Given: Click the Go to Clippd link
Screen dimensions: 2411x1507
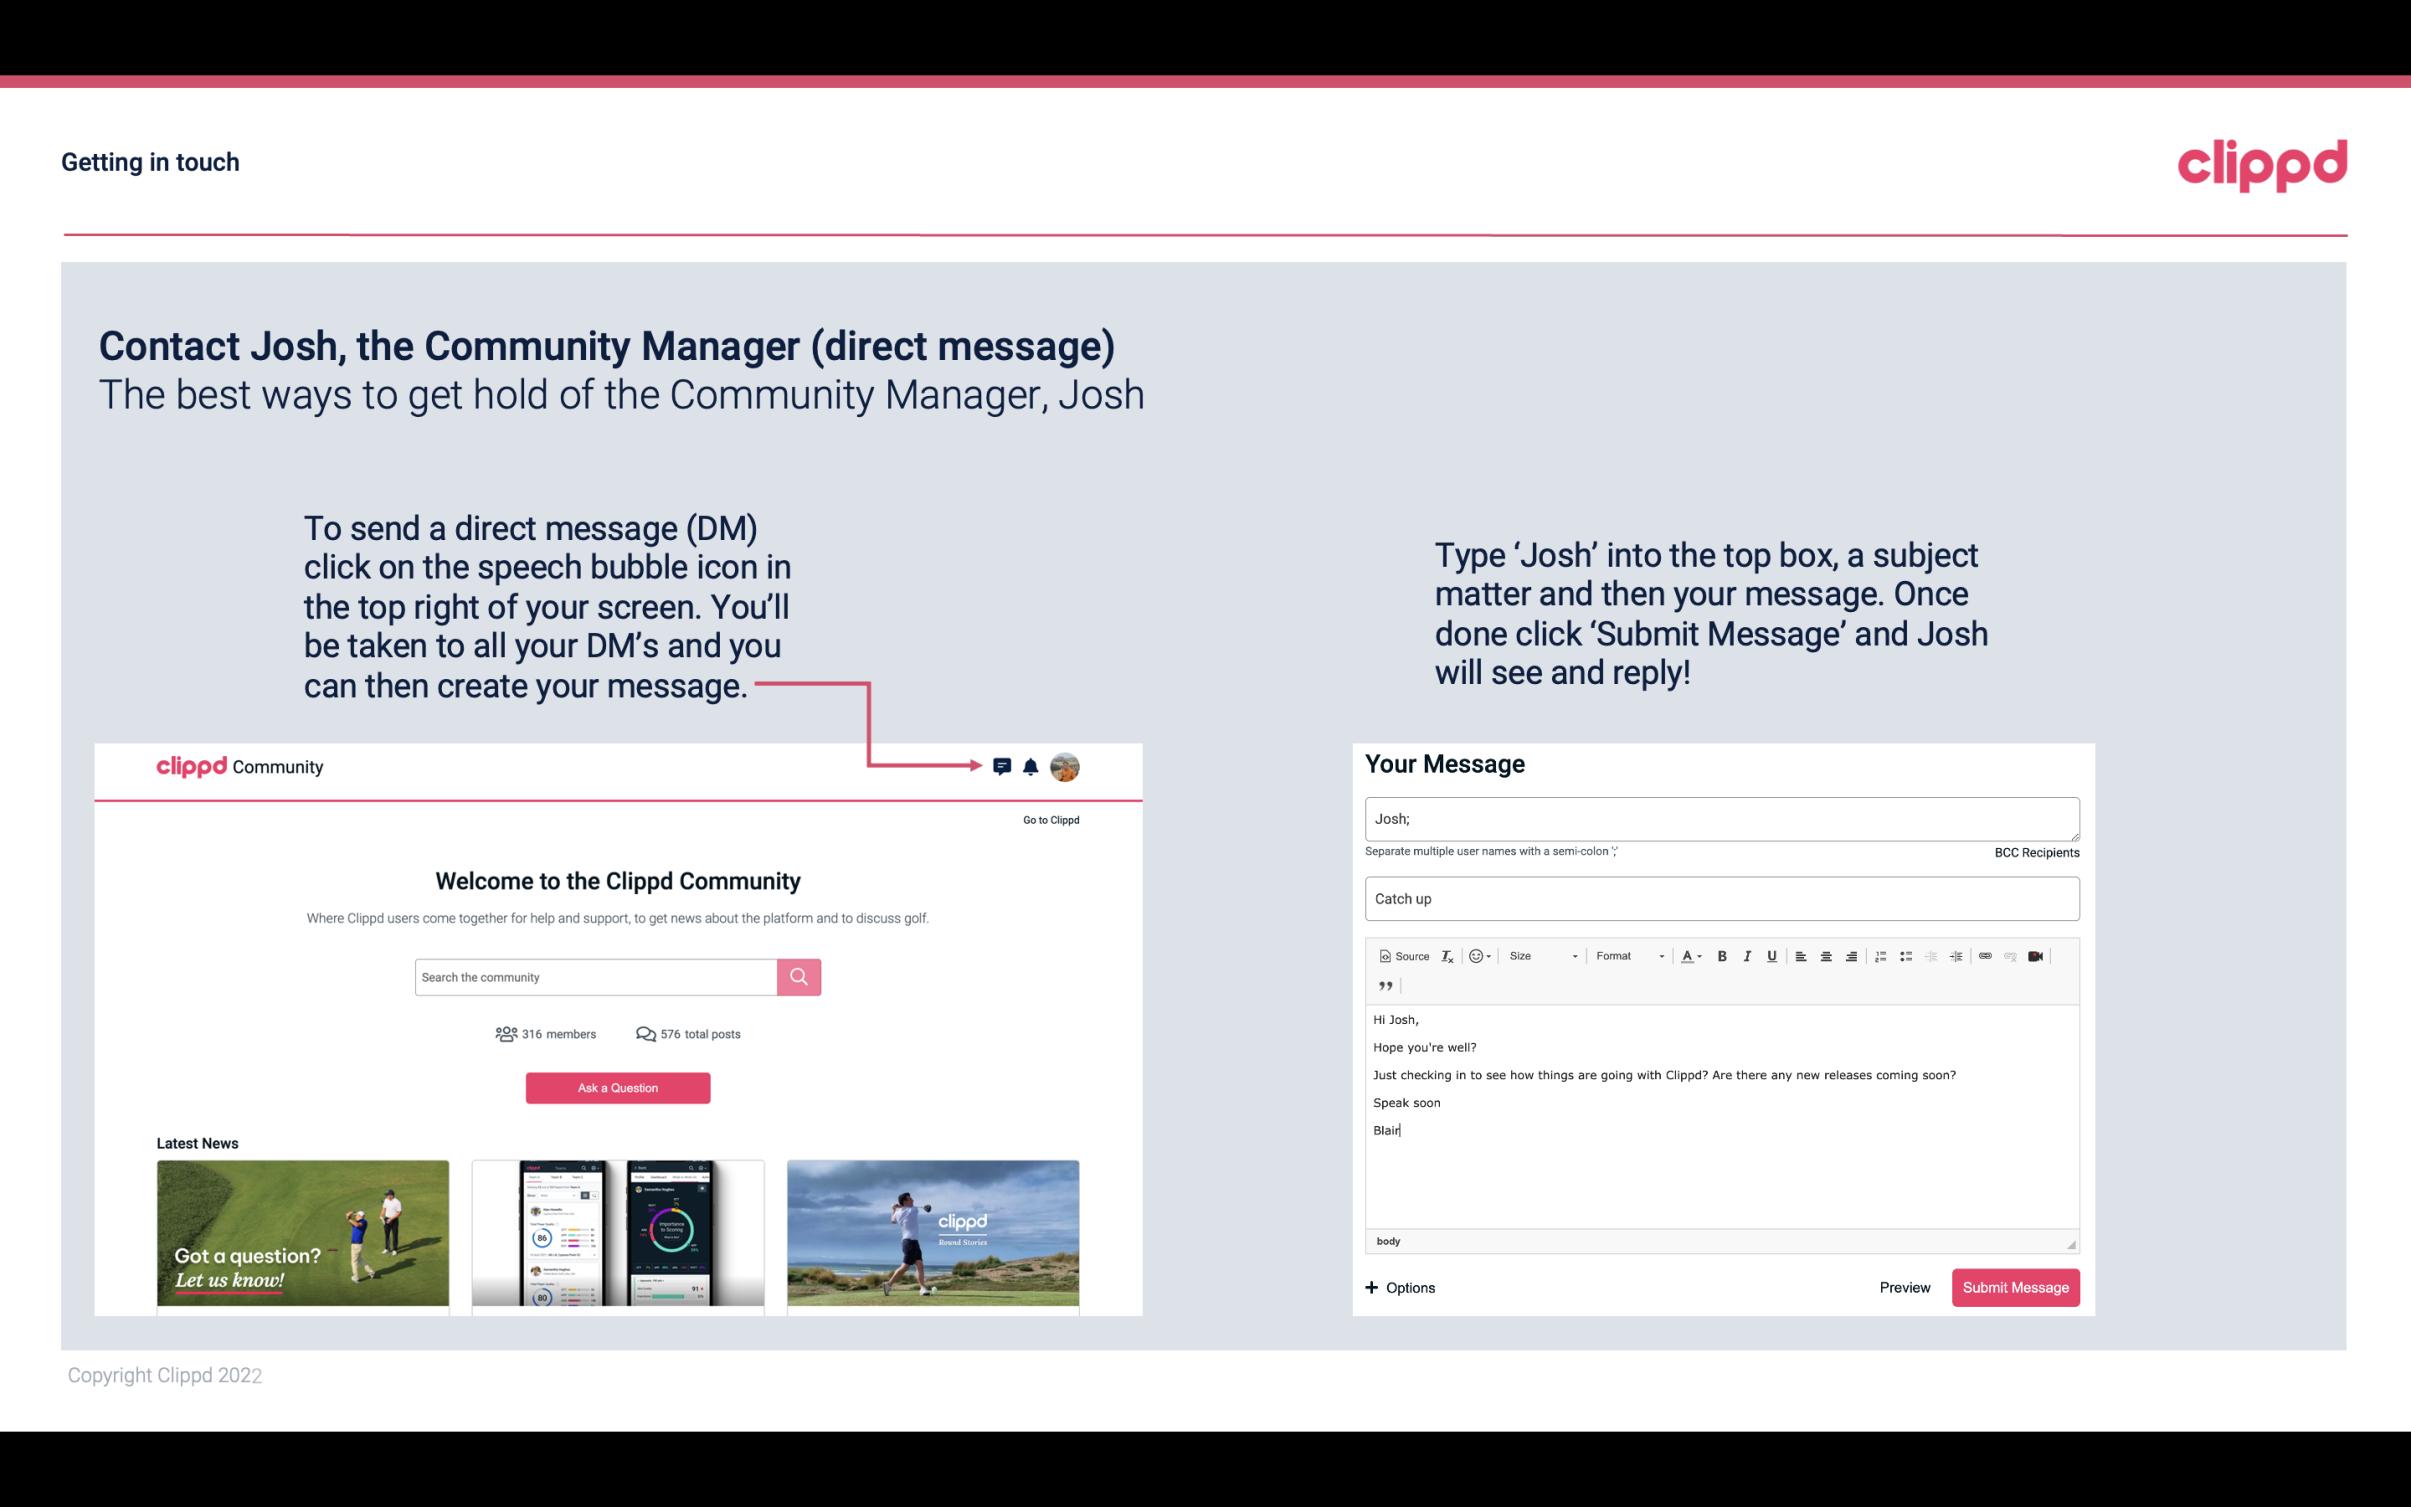Looking at the screenshot, I should [1048, 818].
